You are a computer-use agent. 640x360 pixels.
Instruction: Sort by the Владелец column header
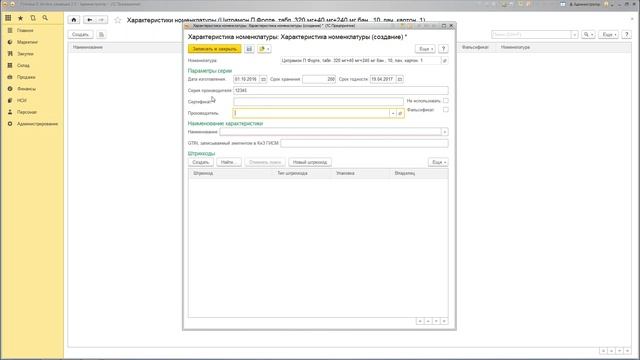tap(420, 173)
